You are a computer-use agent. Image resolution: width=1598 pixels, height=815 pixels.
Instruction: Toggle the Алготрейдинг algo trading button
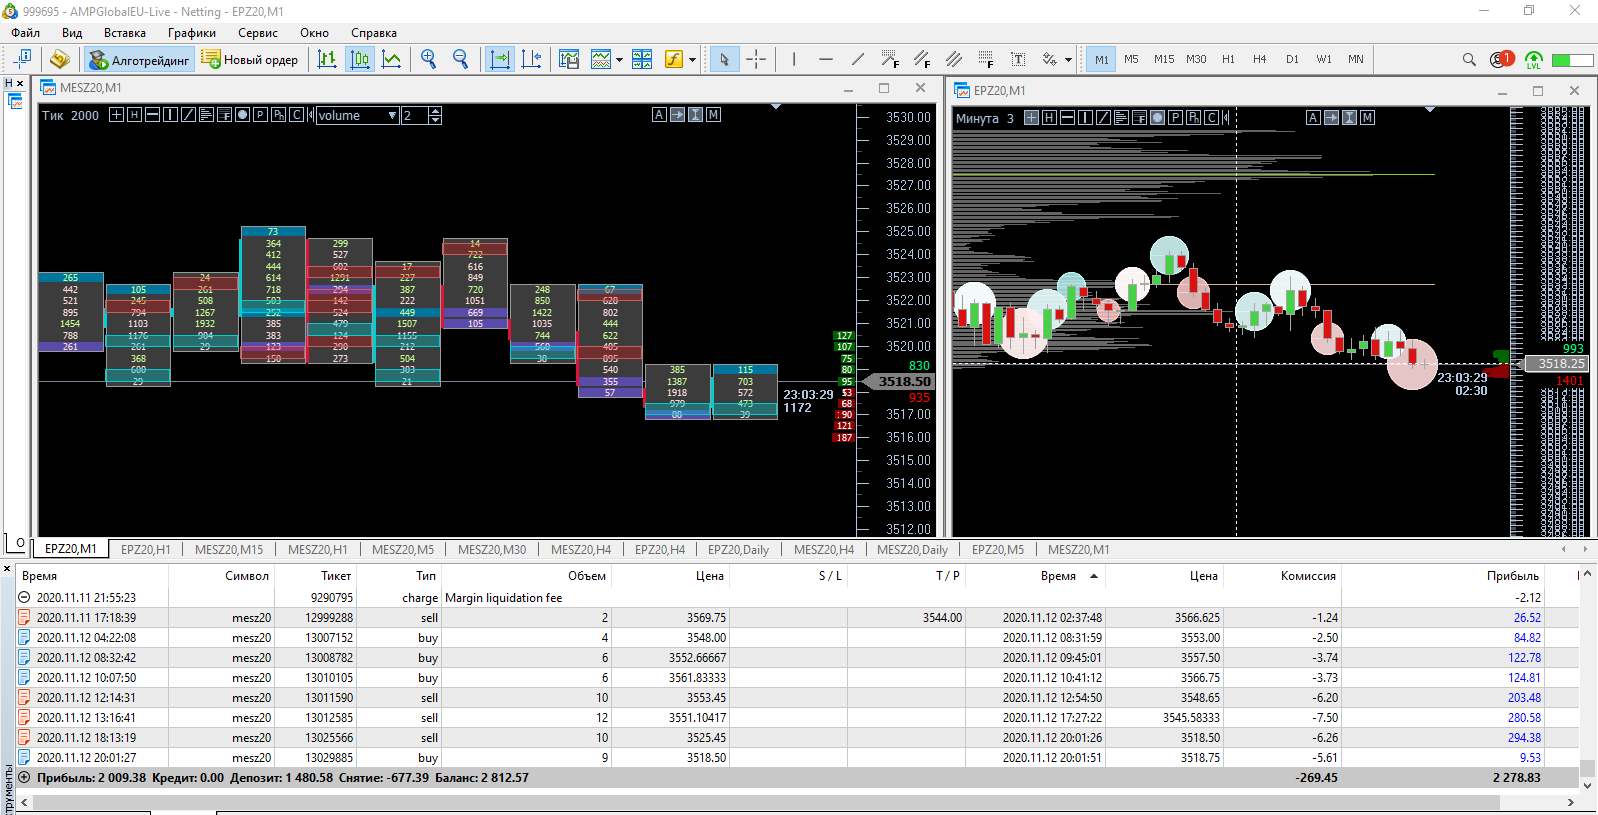139,60
